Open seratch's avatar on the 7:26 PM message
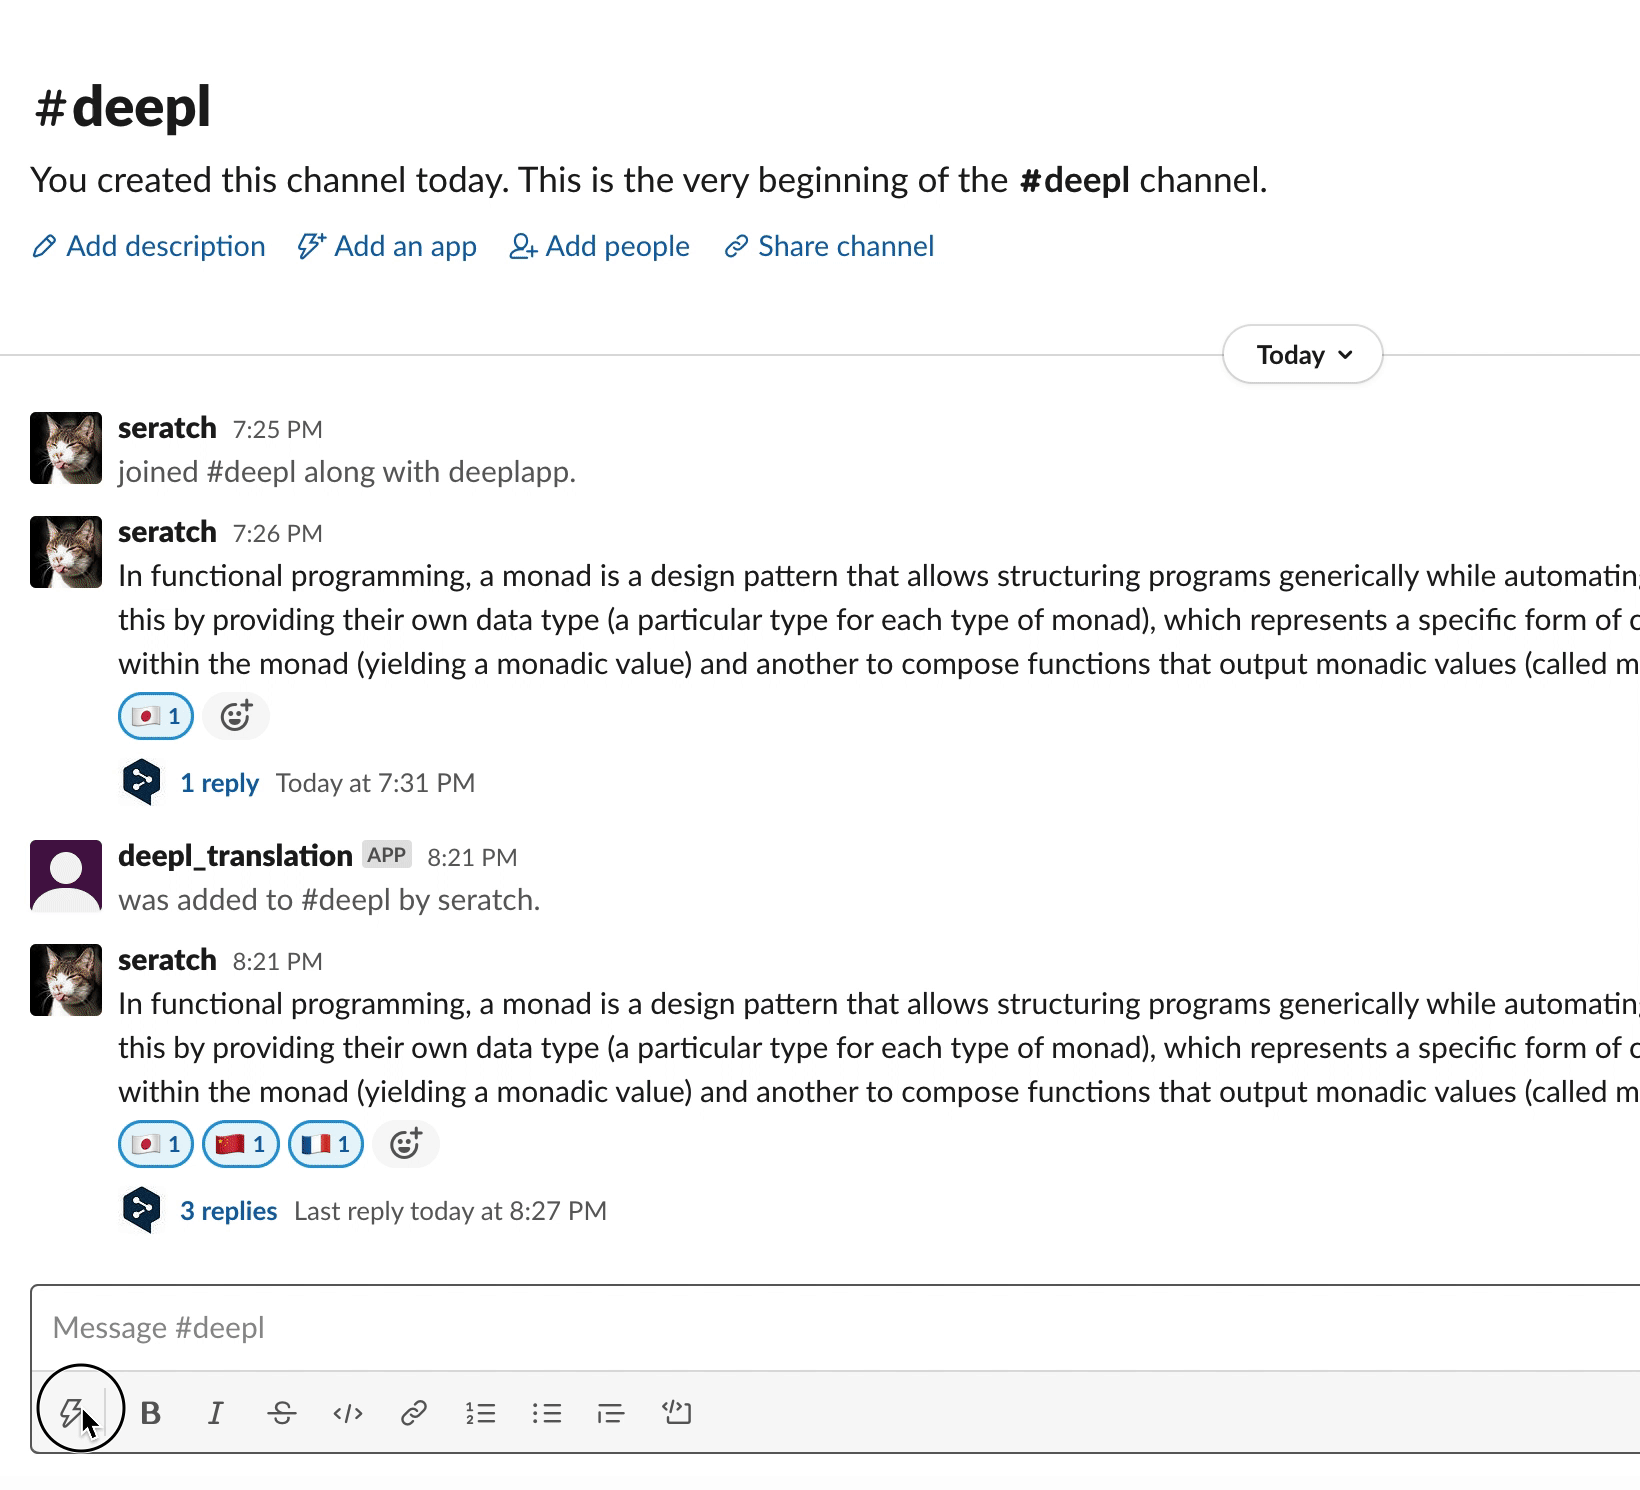Screen dimensions: 1640x1490 click(x=66, y=552)
